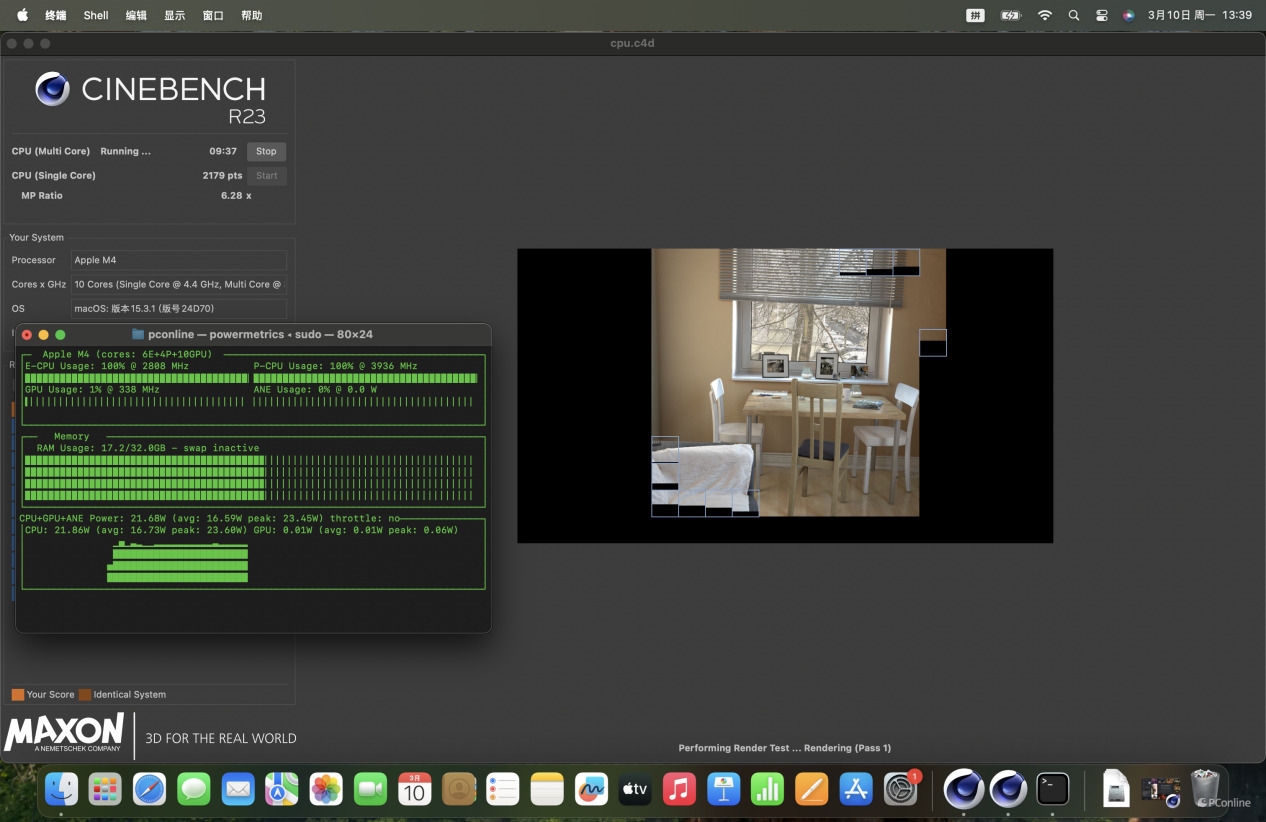1266x822 pixels.
Task: Open Terminal from the Dock
Action: (x=1052, y=789)
